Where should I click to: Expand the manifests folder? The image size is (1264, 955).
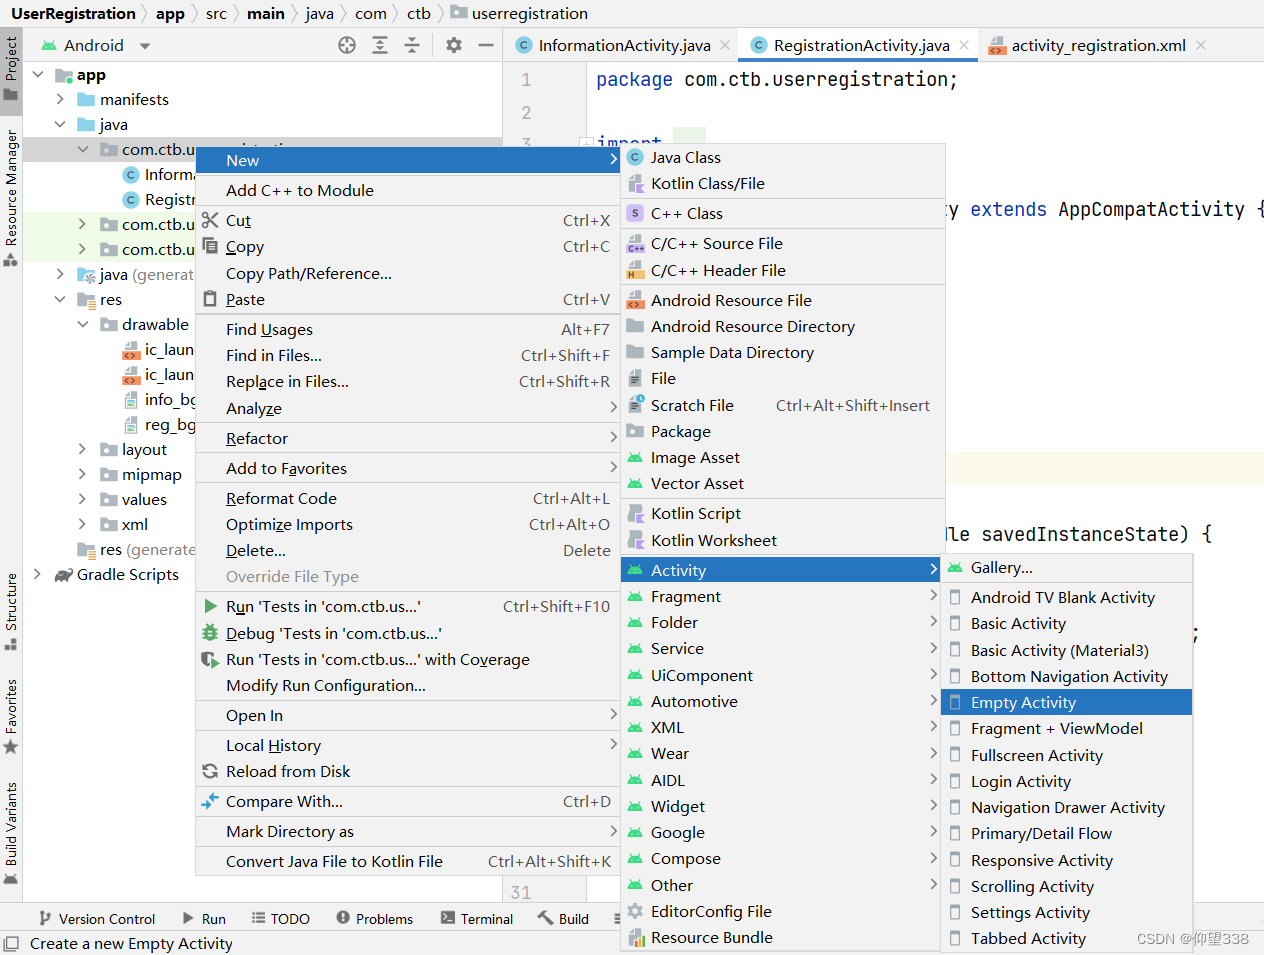60,99
